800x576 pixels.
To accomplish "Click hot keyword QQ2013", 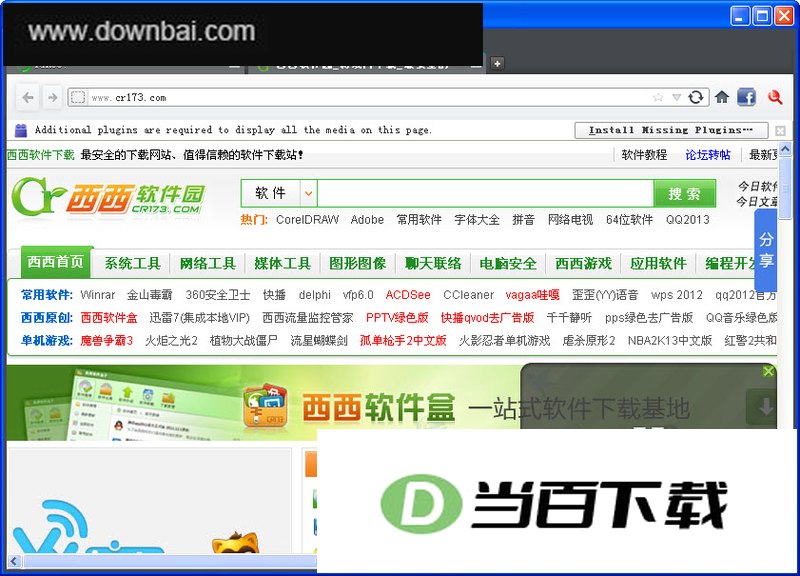I will click(687, 220).
